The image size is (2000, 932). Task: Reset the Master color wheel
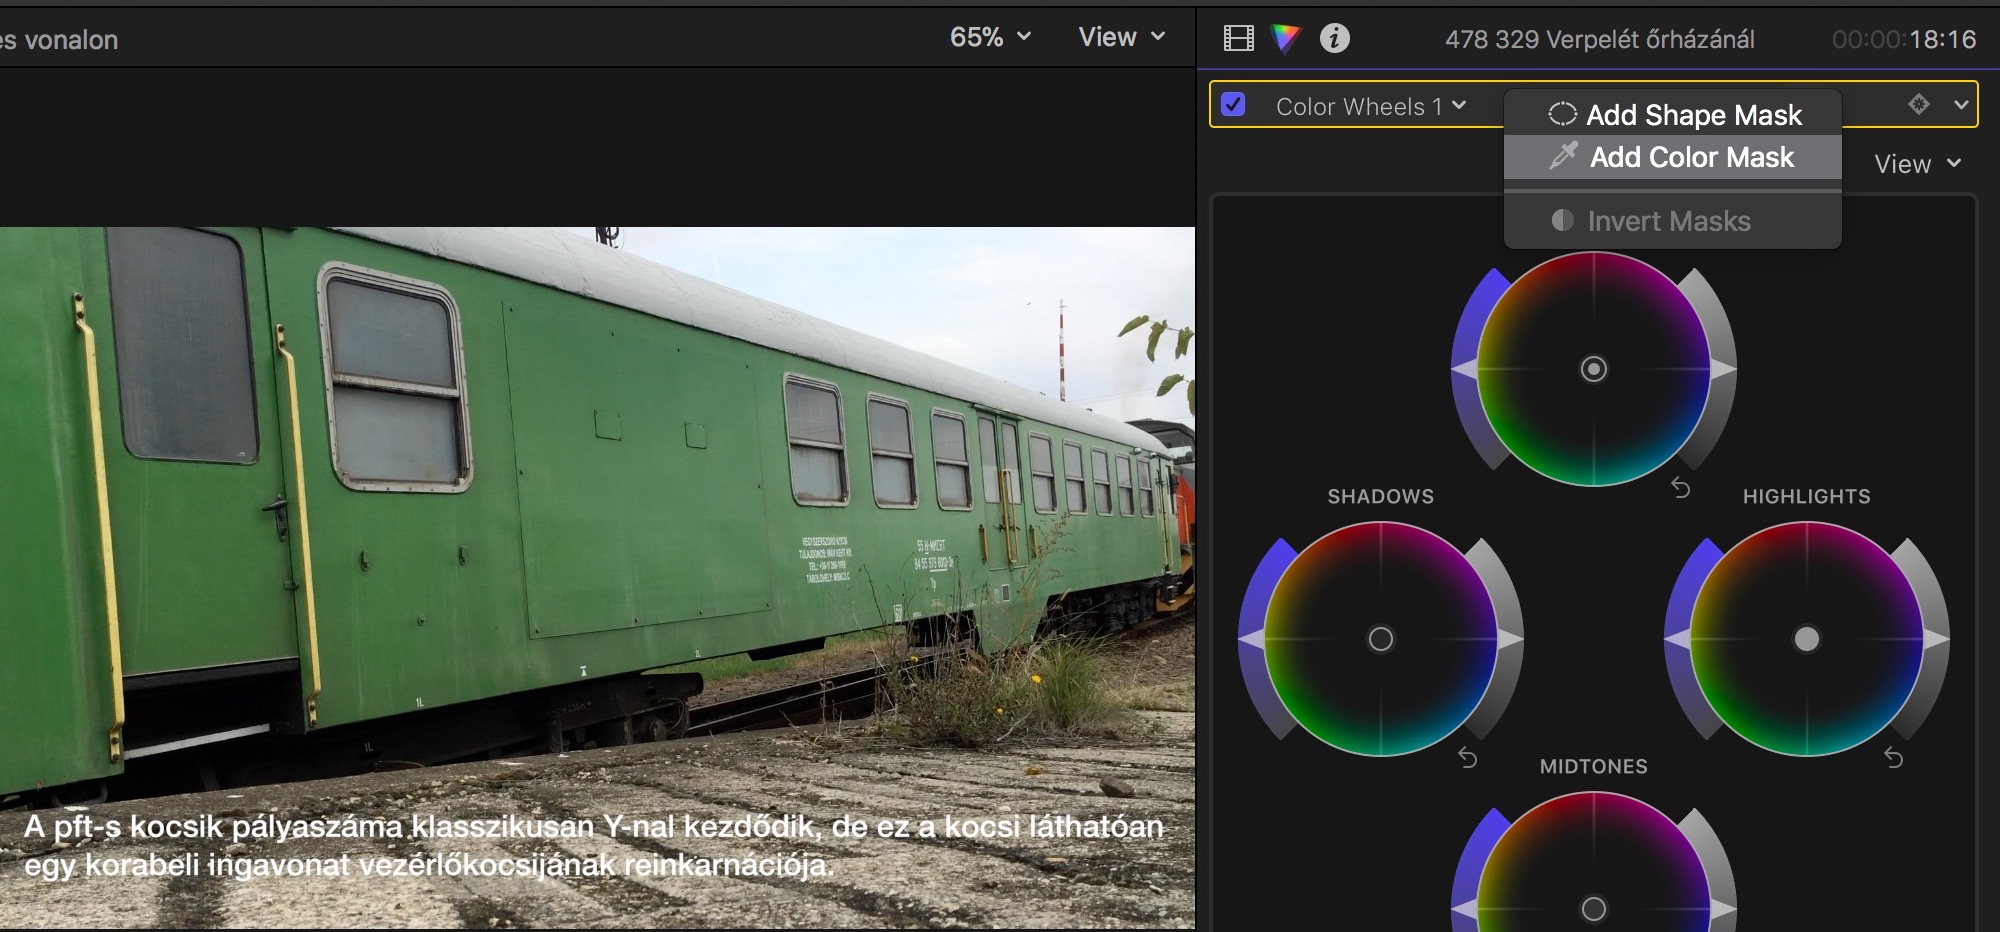tap(1680, 488)
